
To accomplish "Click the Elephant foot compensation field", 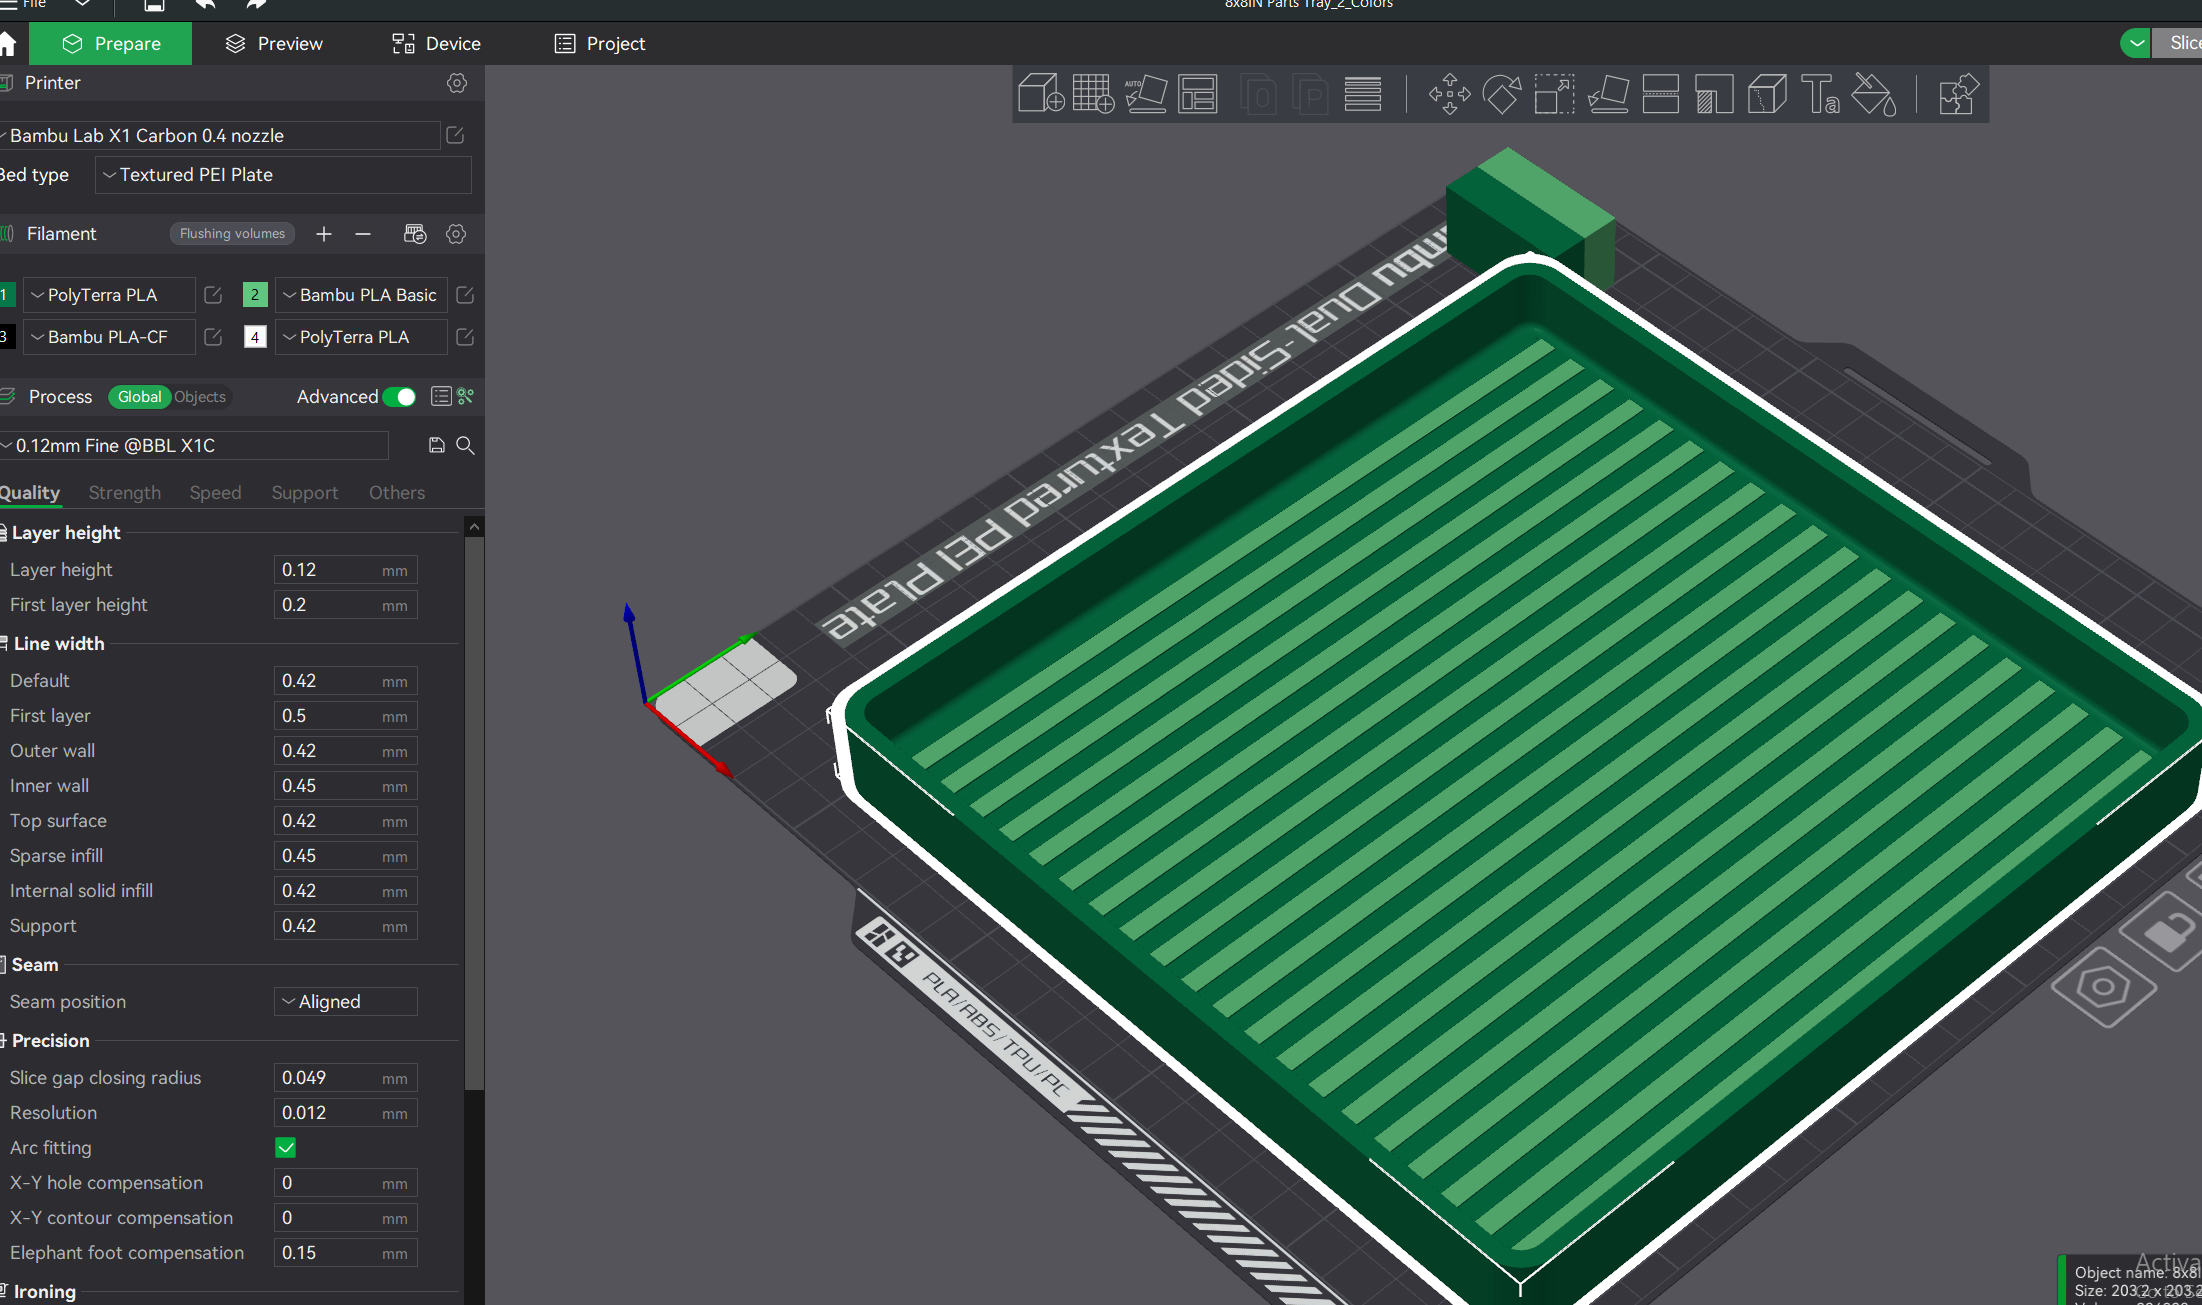I will point(346,1253).
